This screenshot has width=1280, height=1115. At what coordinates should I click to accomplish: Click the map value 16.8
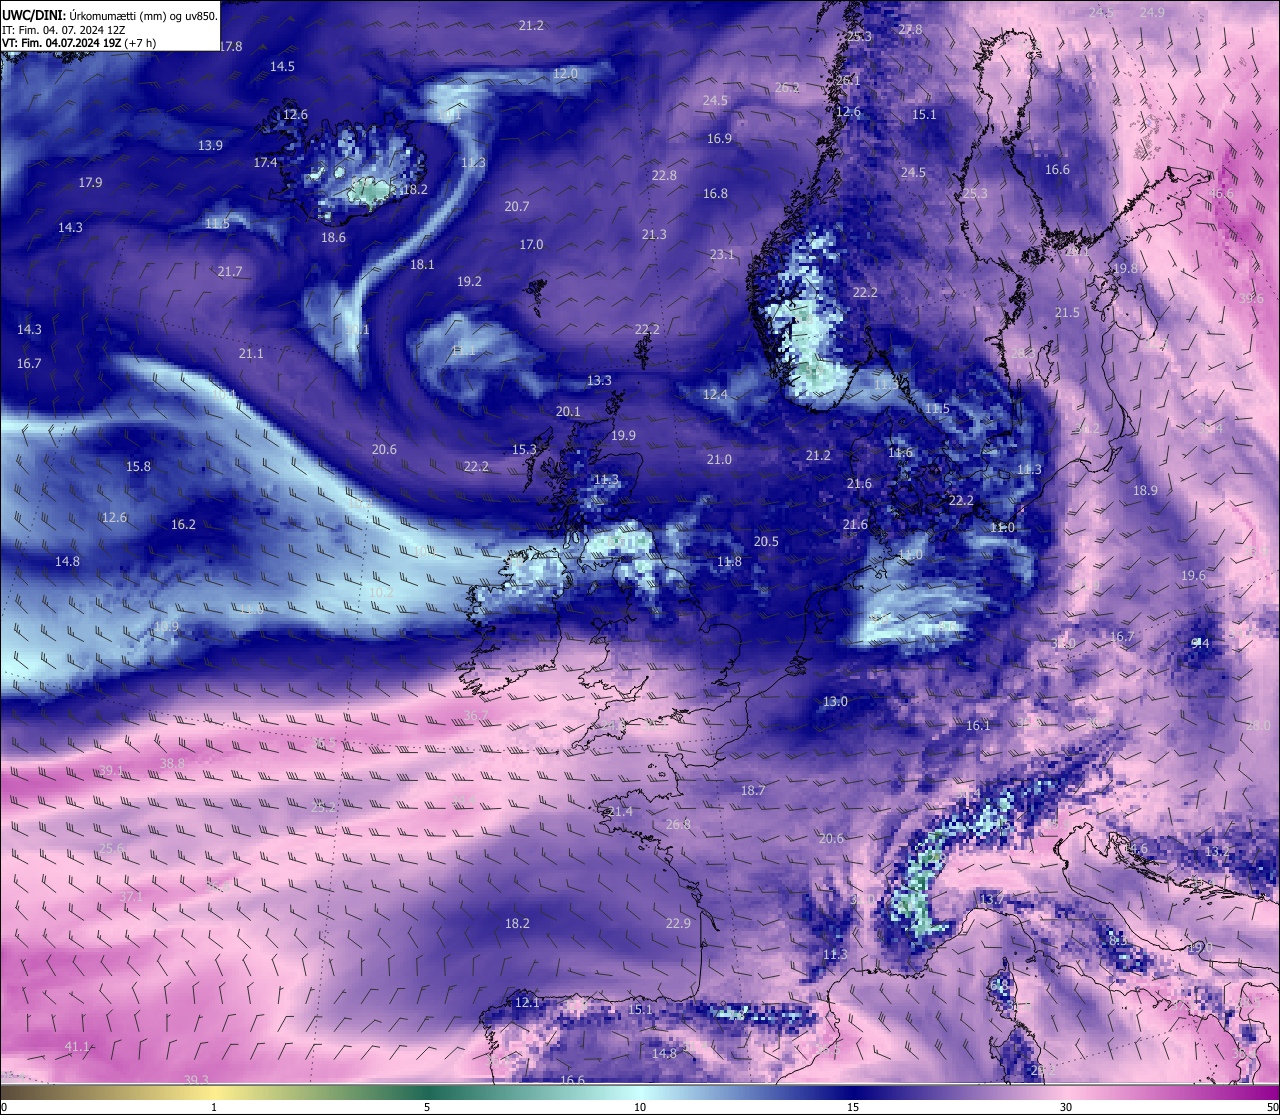715,193
